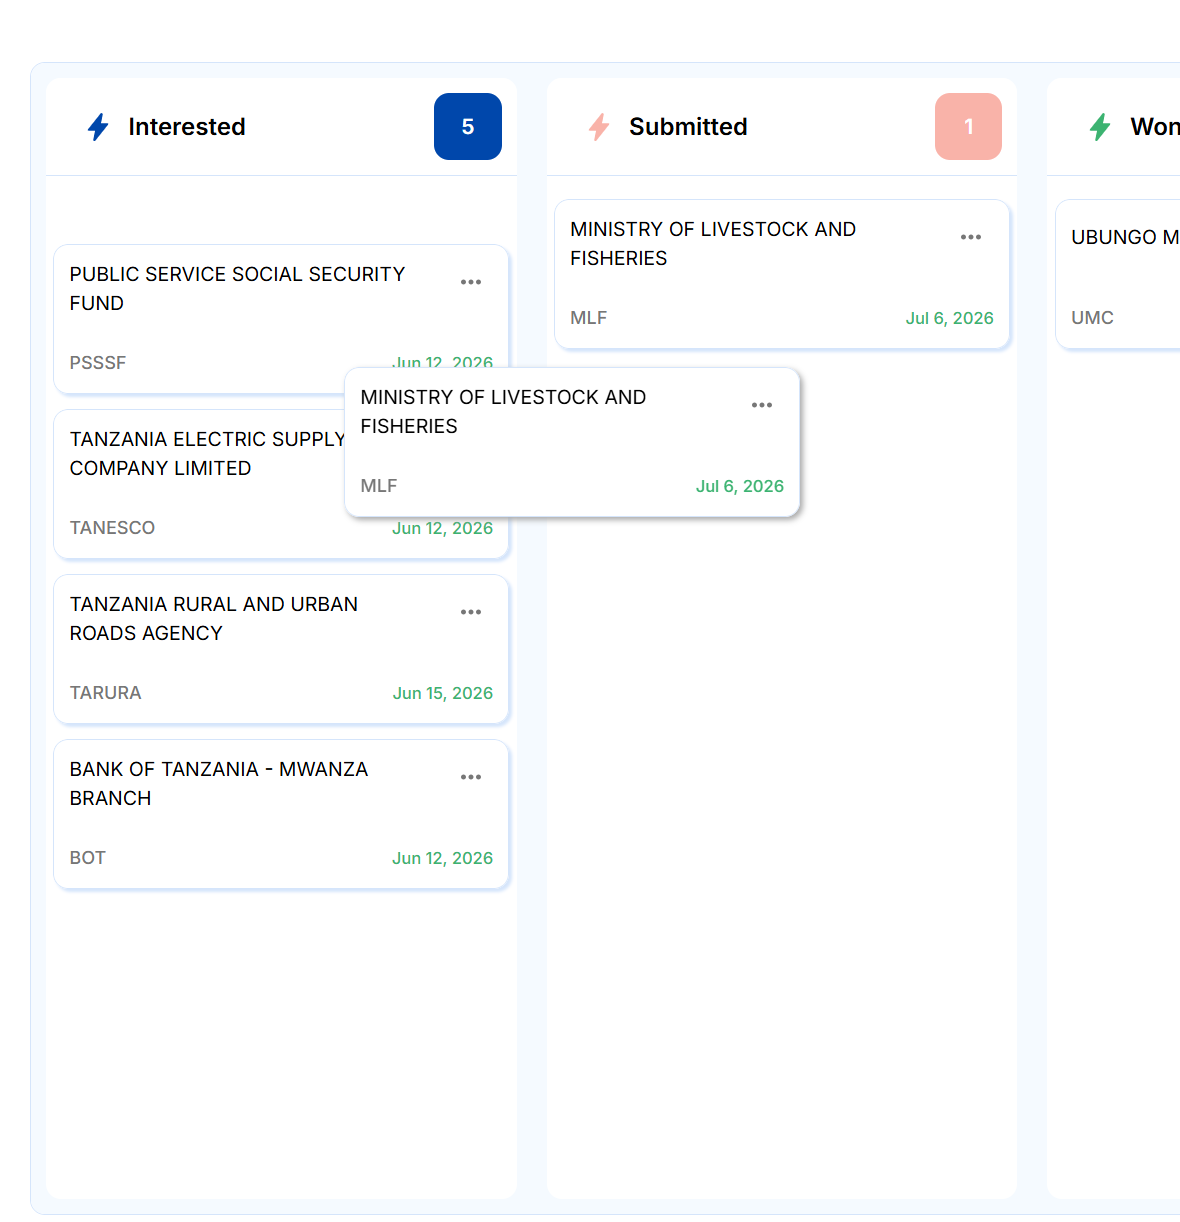The image size is (1180, 1222).
Task: Click the Jul 6, 2026 date on floating dragged card
Action: 740,486
